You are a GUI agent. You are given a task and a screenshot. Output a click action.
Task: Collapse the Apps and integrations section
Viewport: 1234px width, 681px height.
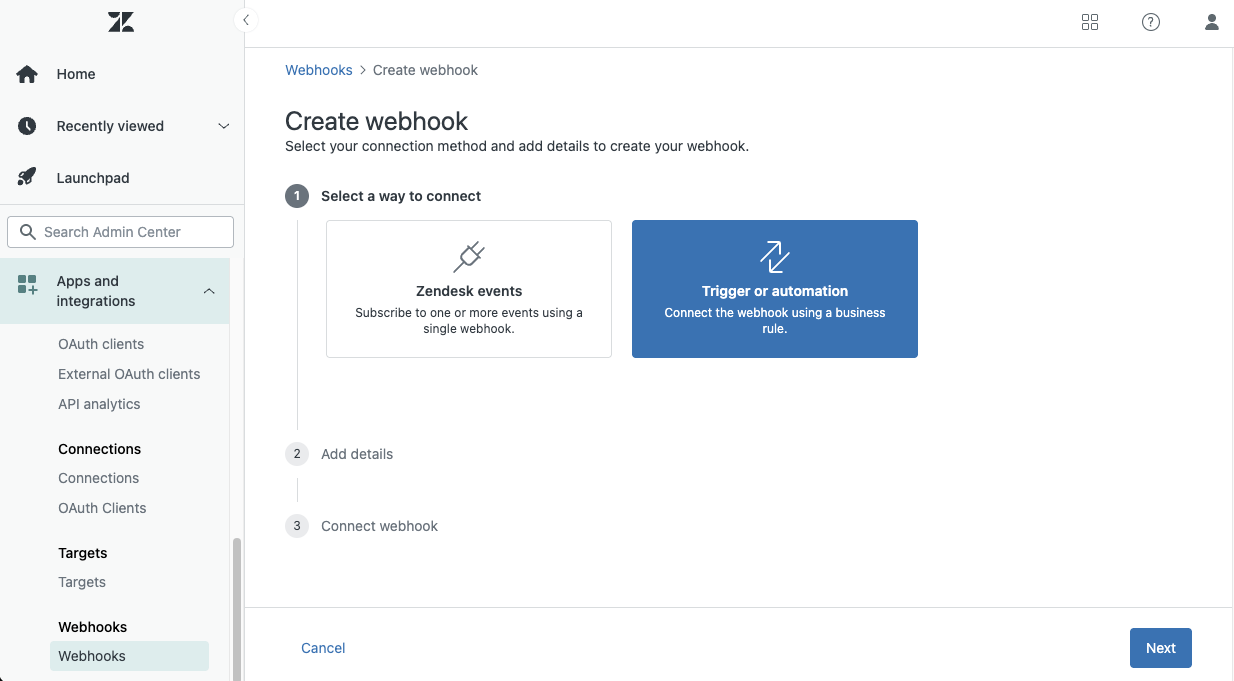tap(209, 291)
